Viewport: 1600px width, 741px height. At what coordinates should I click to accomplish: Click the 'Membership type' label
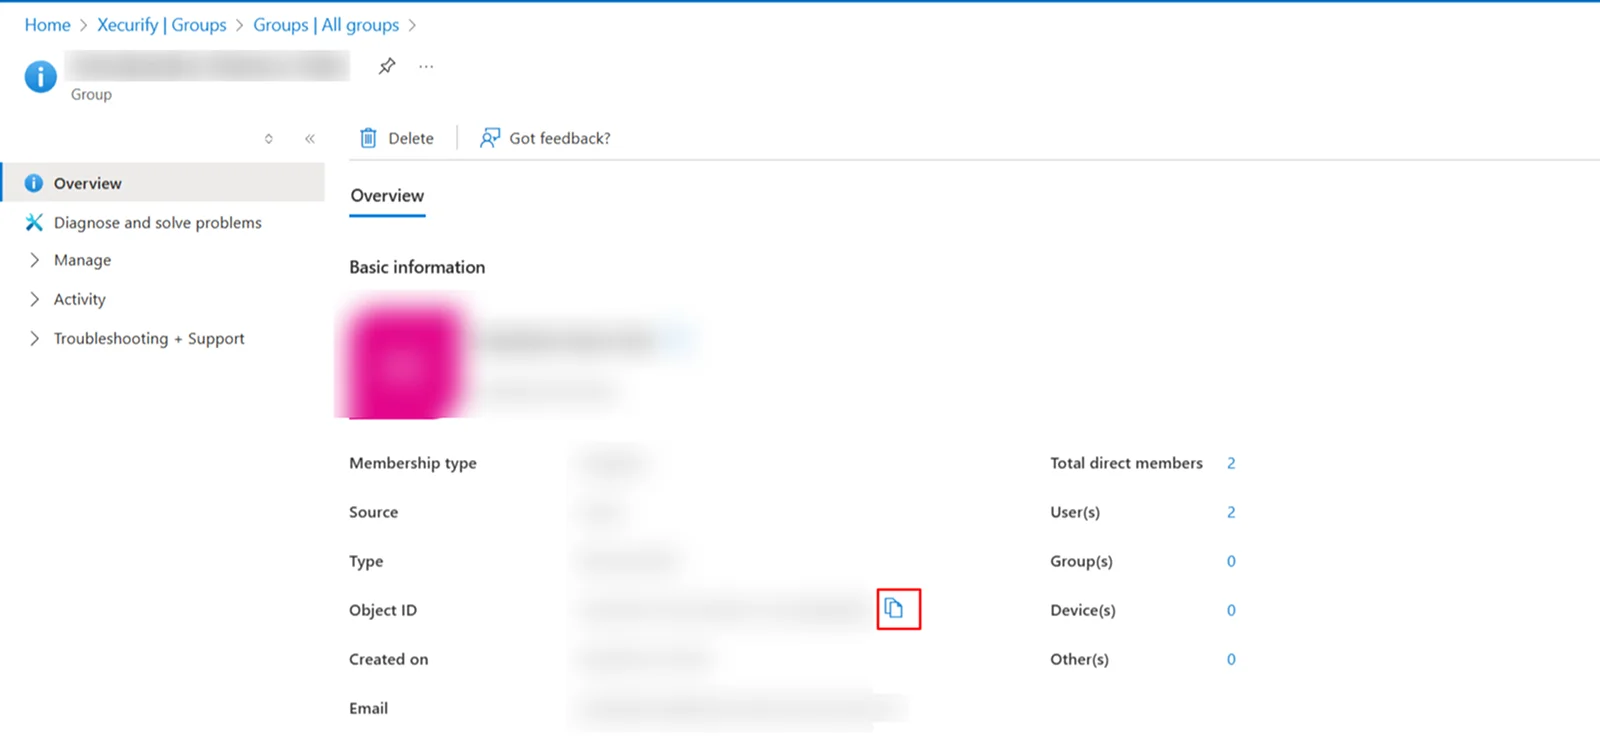[413, 463]
